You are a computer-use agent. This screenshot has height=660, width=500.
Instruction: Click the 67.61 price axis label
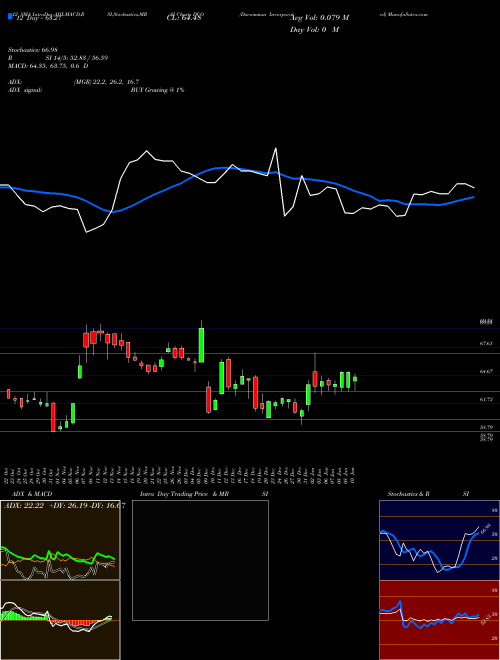[486, 343]
